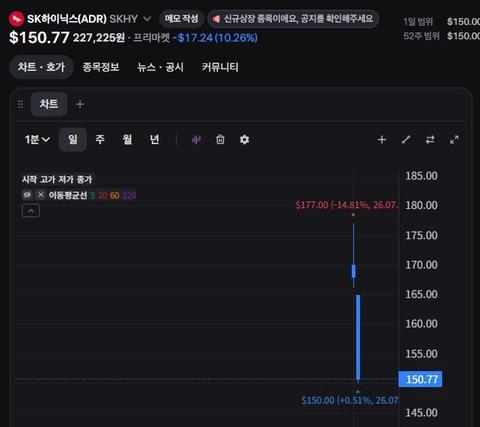This screenshot has height=427, width=480.
Task: Select the 일 daily interval
Action: [73, 139]
